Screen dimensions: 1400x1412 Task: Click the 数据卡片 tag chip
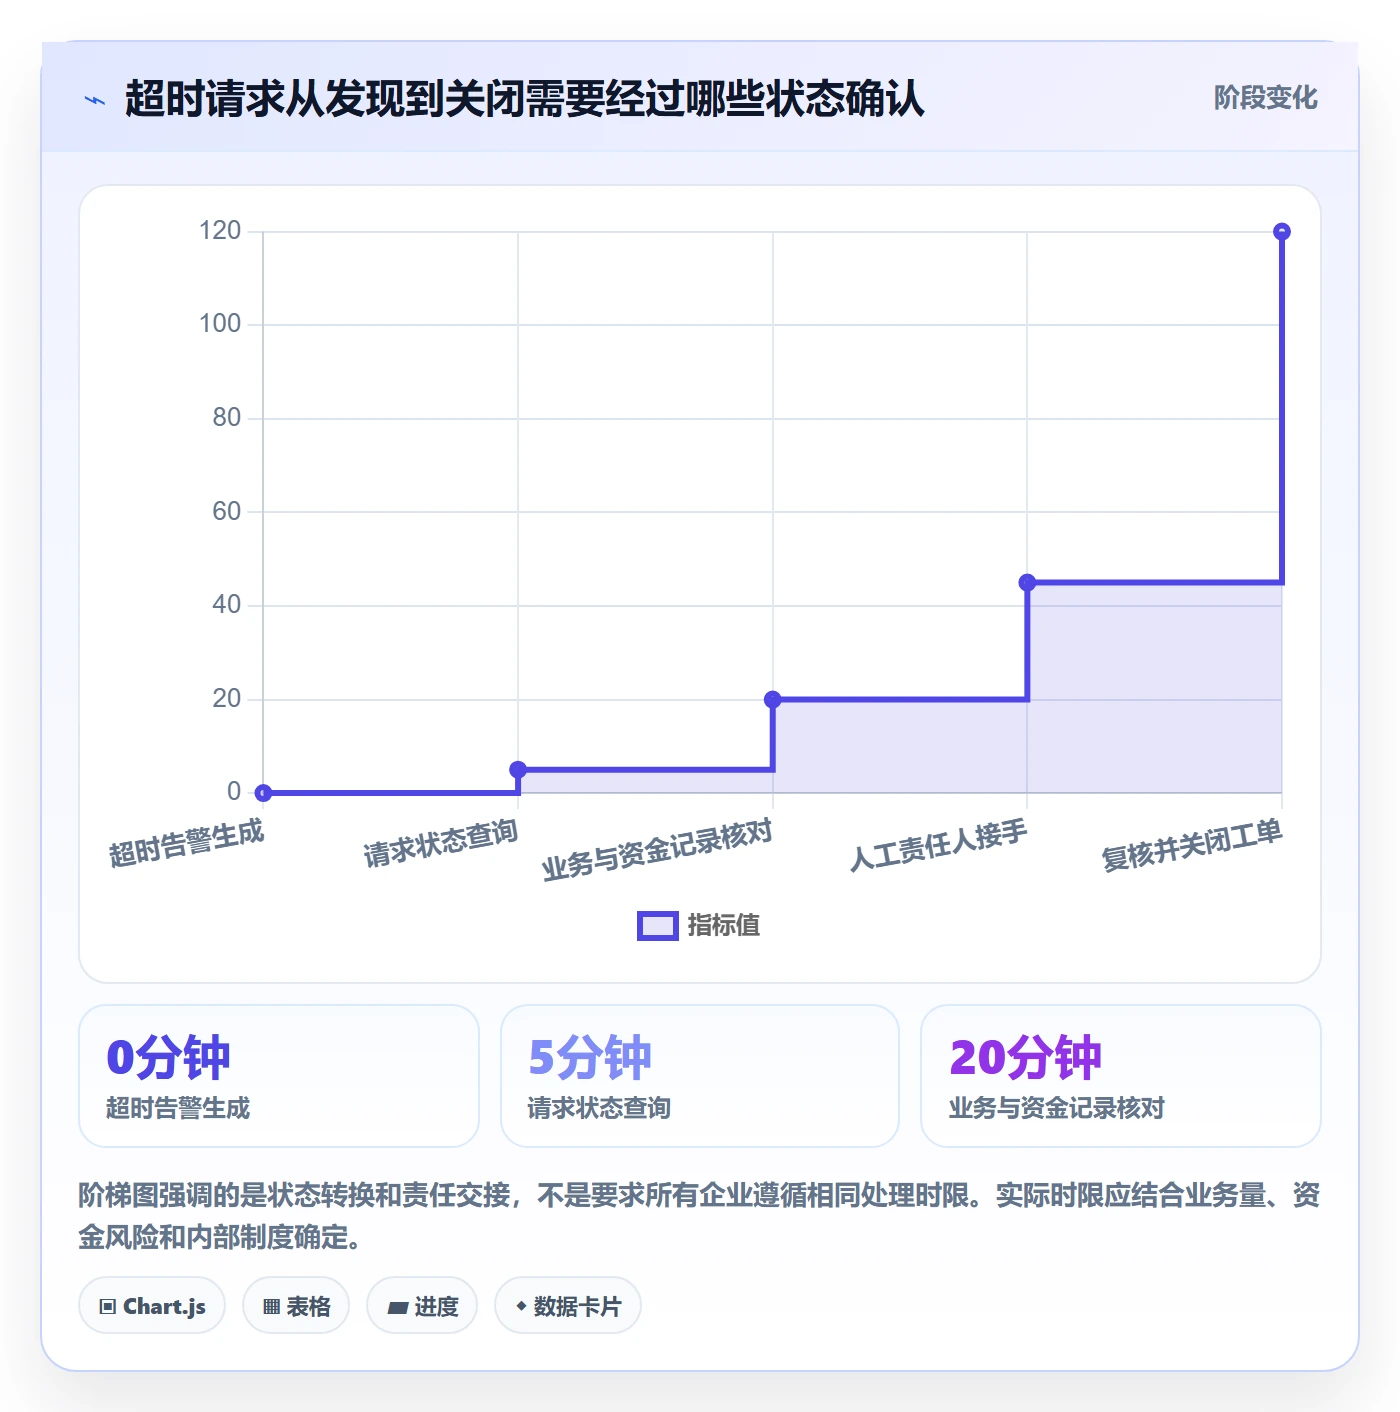click(568, 1306)
